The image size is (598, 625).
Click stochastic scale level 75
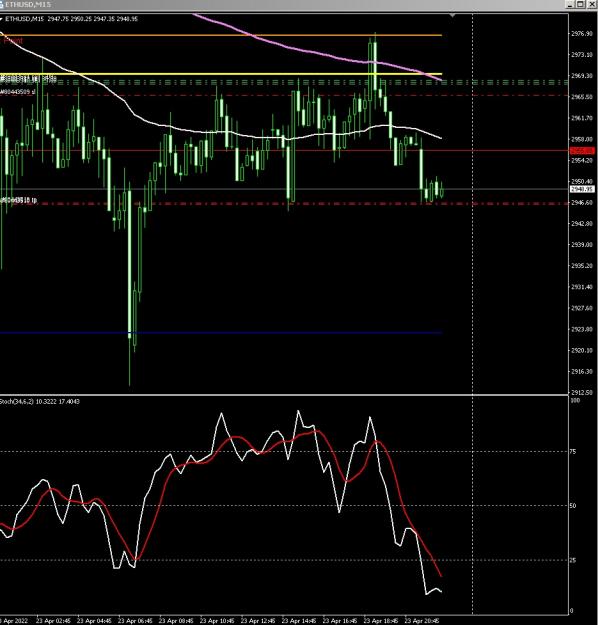click(x=573, y=452)
